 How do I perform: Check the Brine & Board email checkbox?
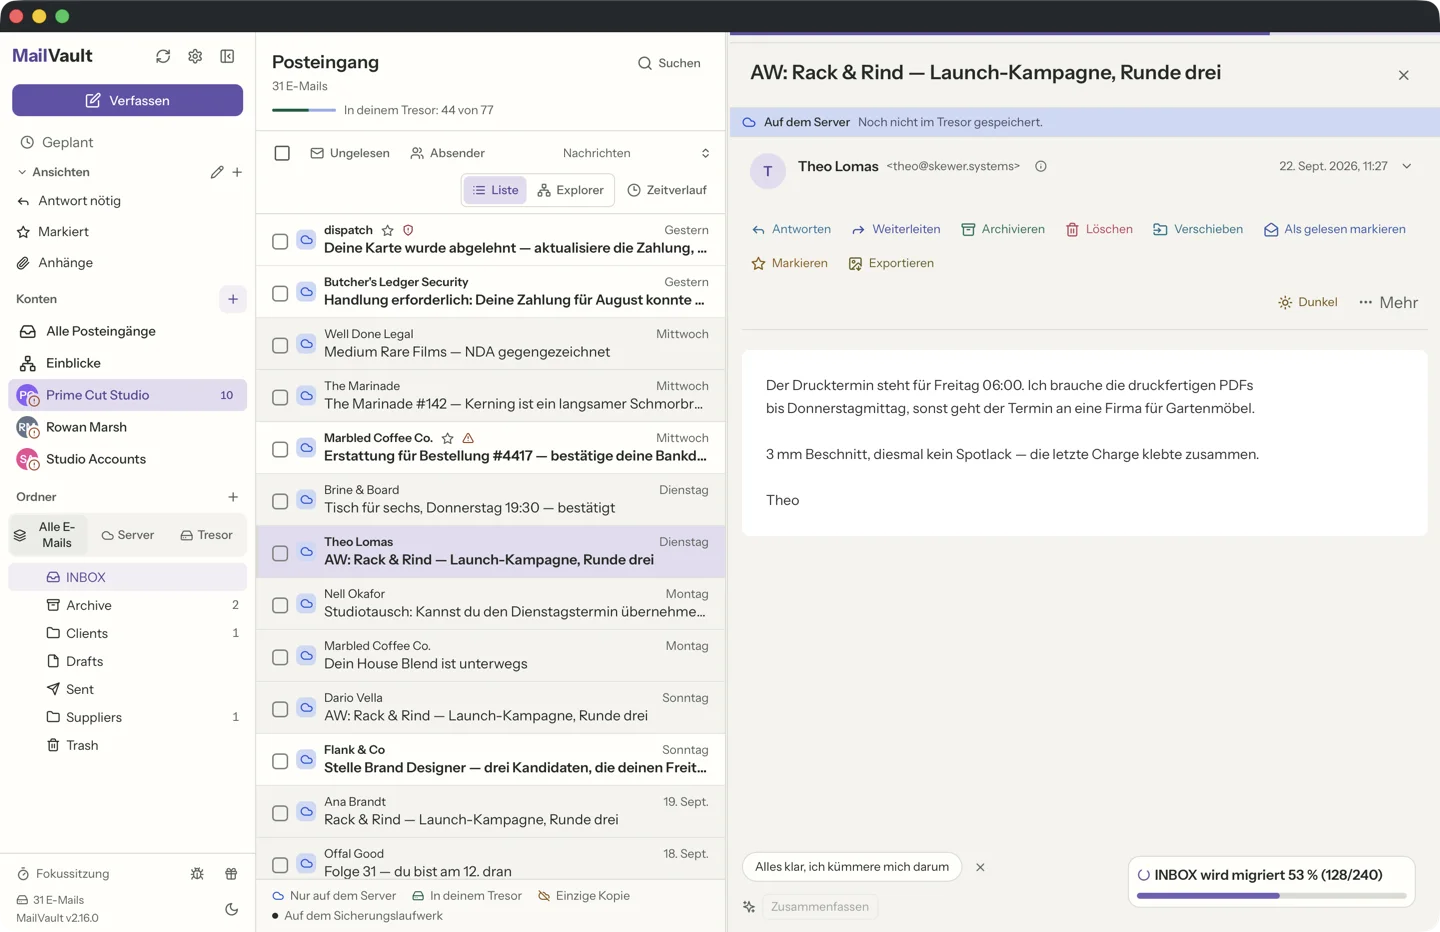[x=280, y=501]
